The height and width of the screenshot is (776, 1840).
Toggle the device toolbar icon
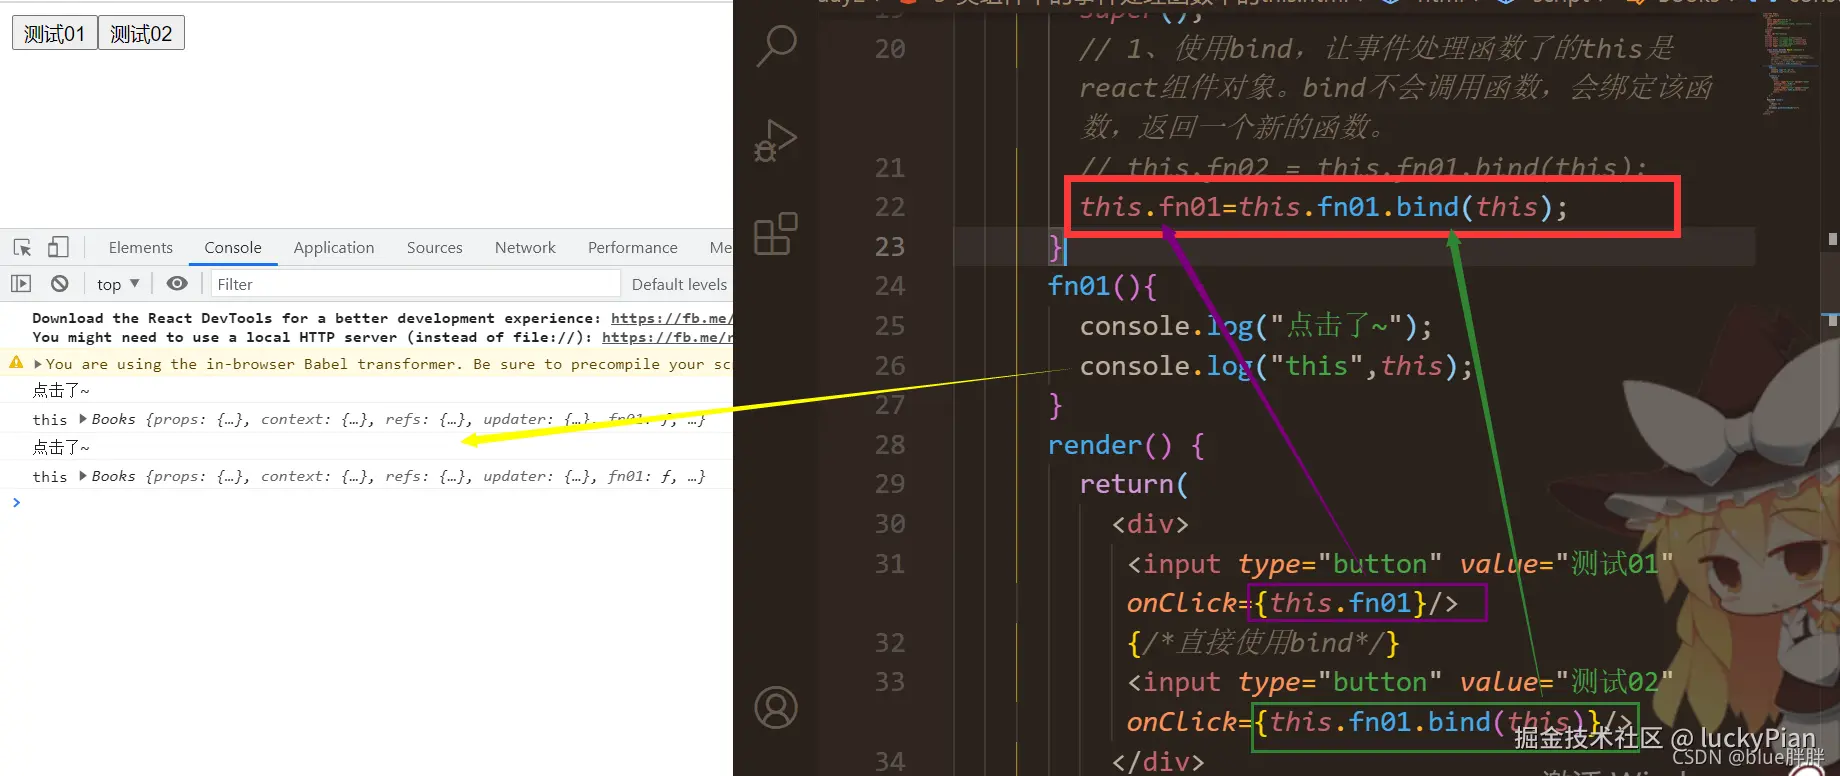click(x=58, y=247)
